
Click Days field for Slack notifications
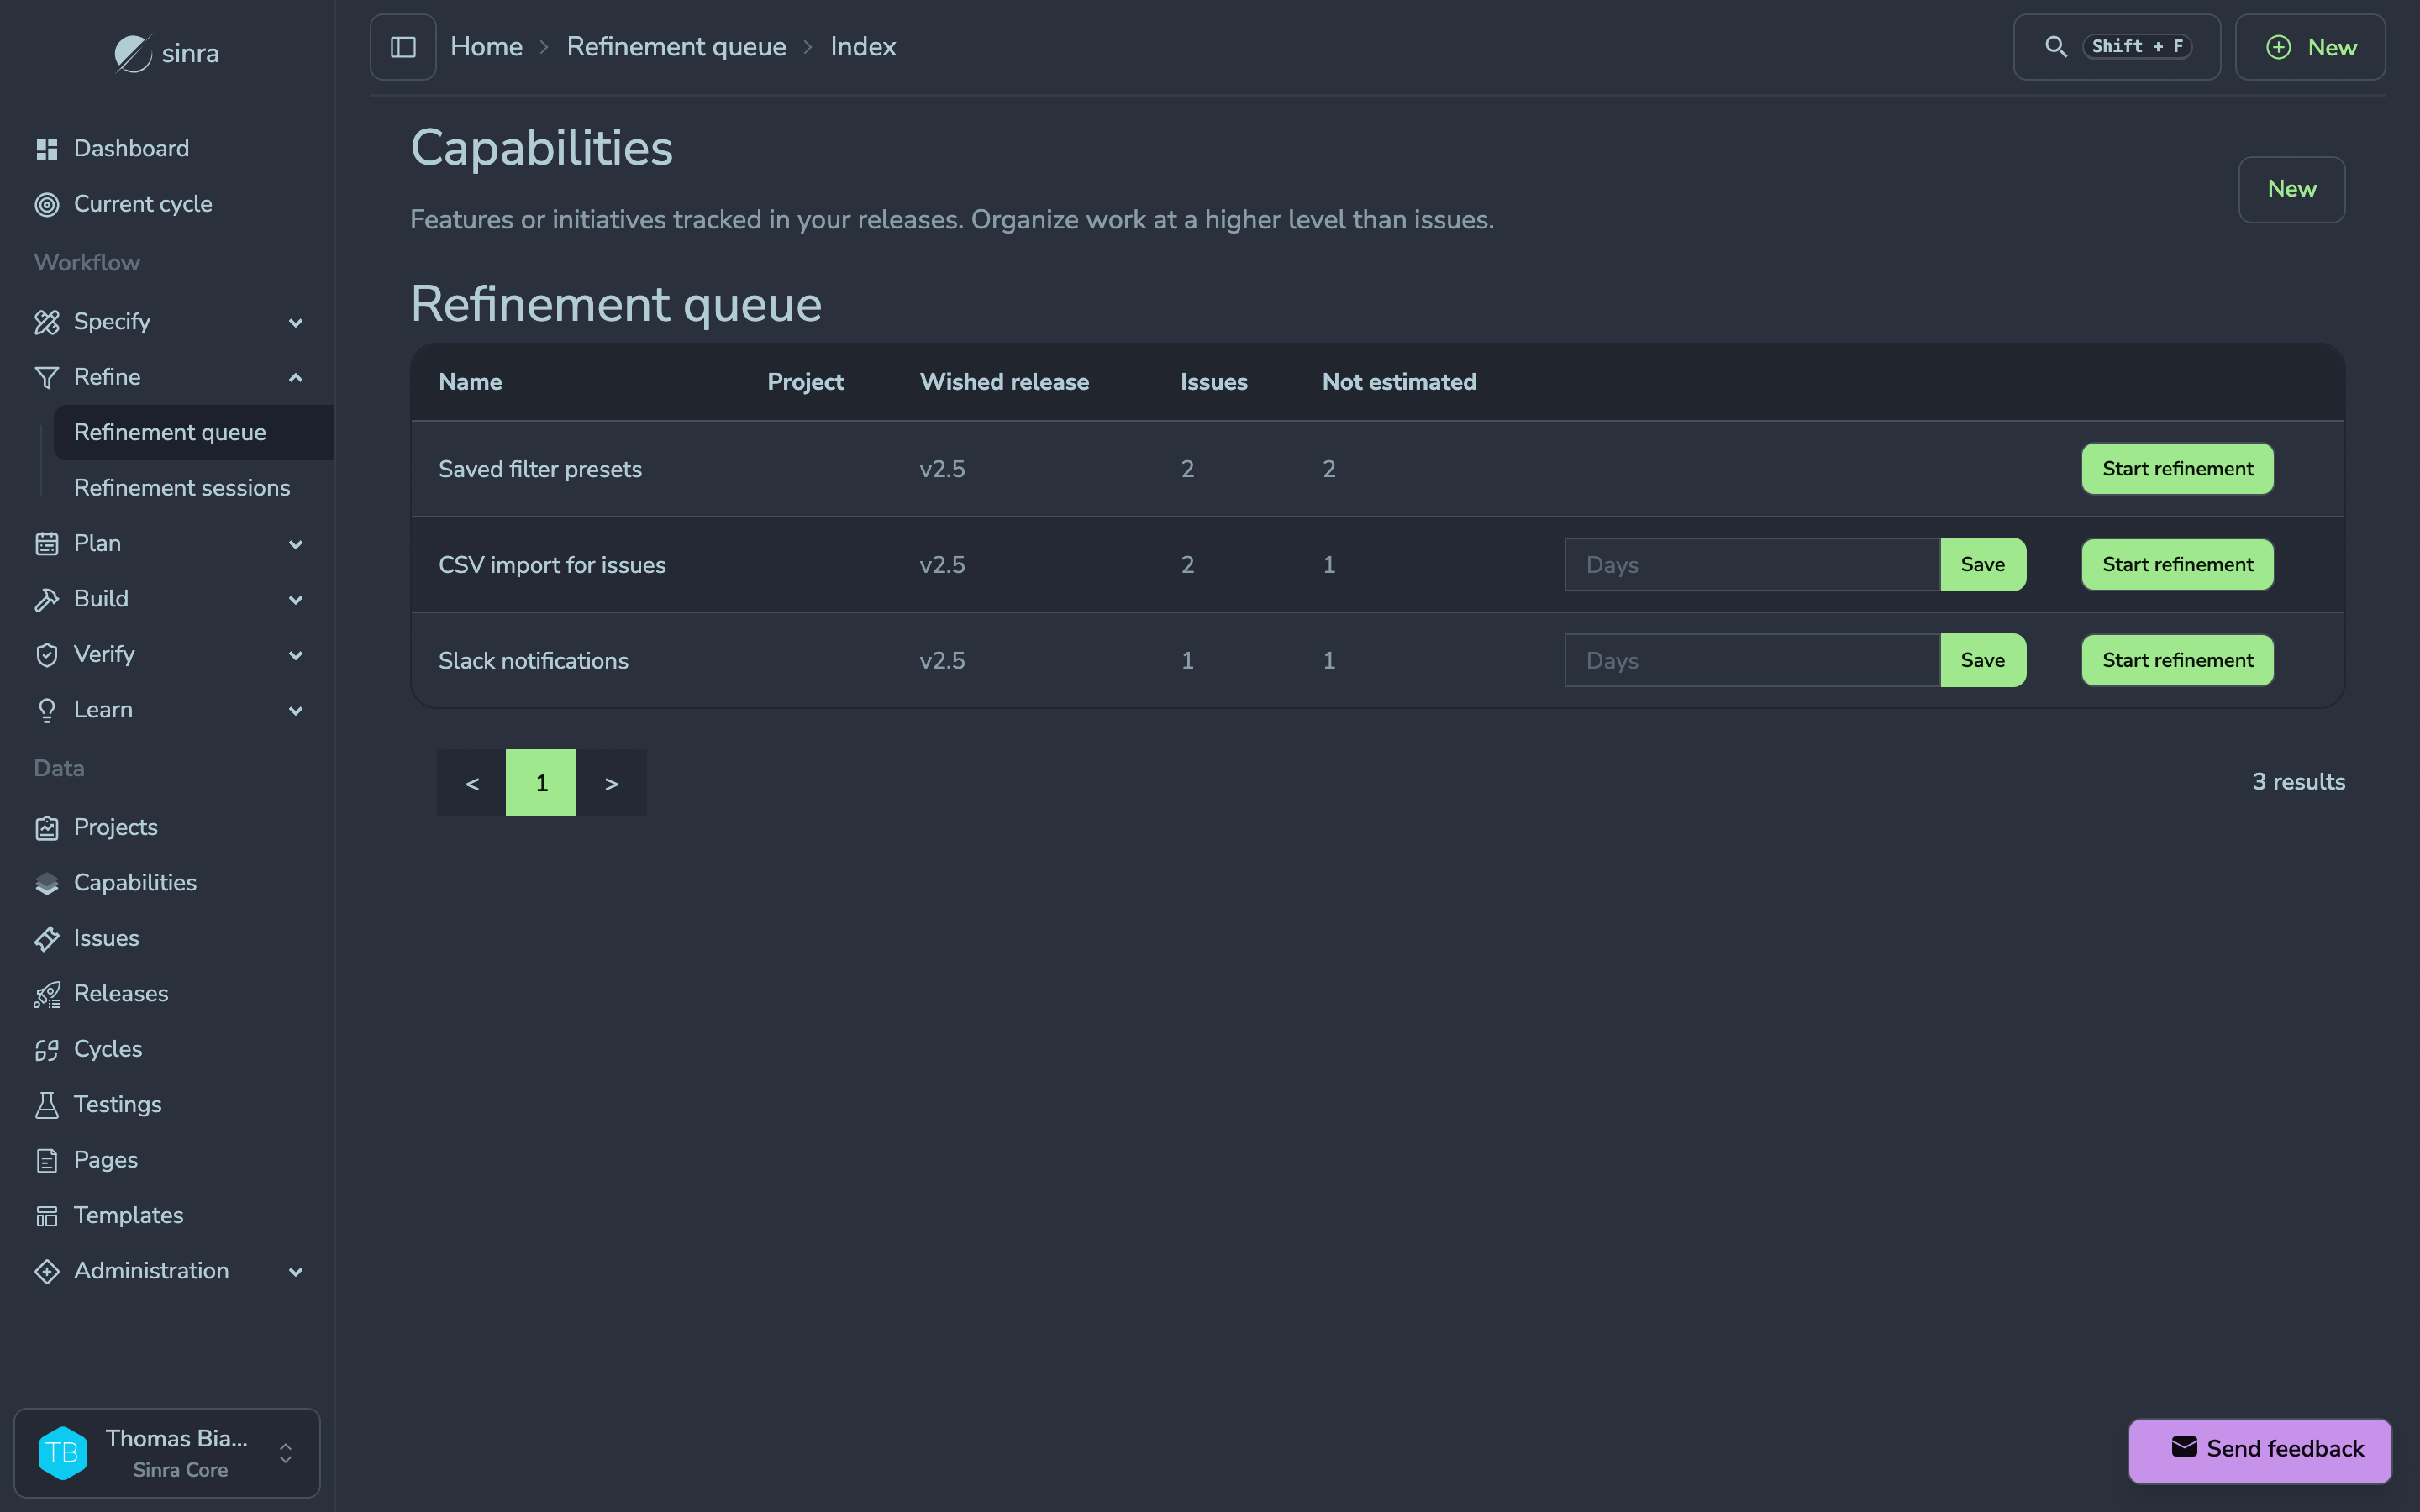point(1752,660)
